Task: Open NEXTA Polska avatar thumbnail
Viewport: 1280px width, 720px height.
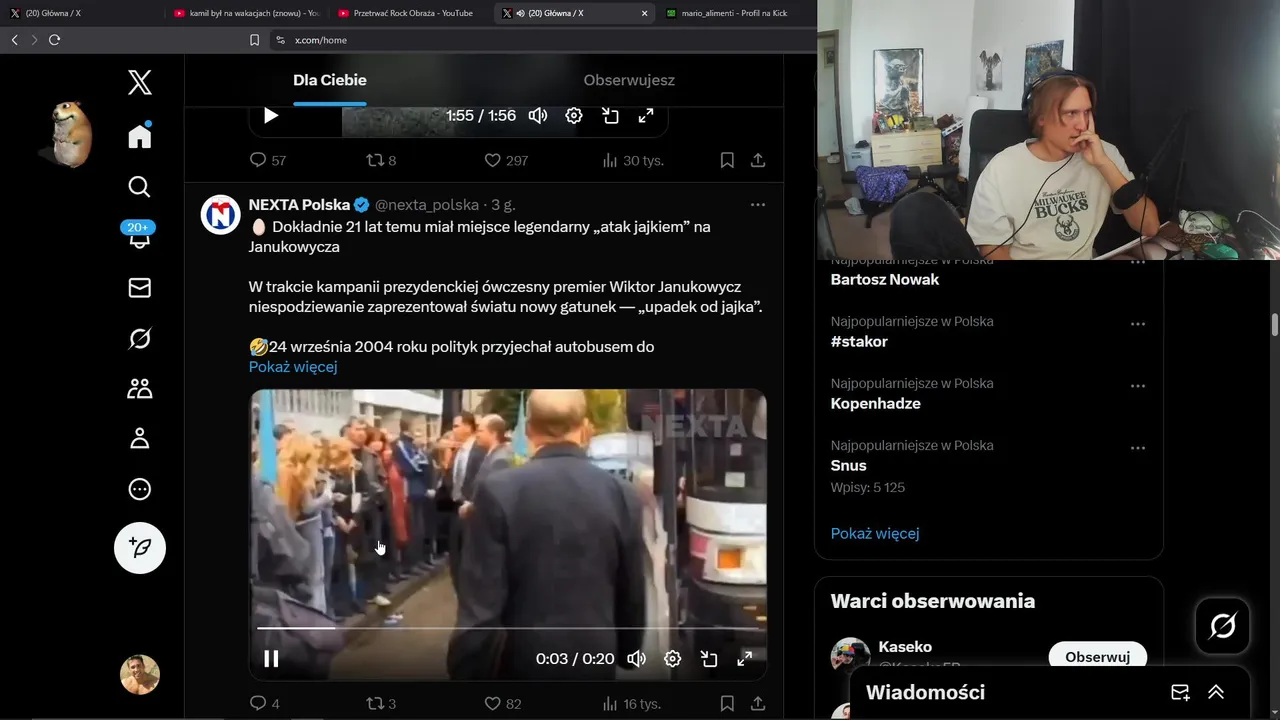Action: pyautogui.click(x=221, y=215)
